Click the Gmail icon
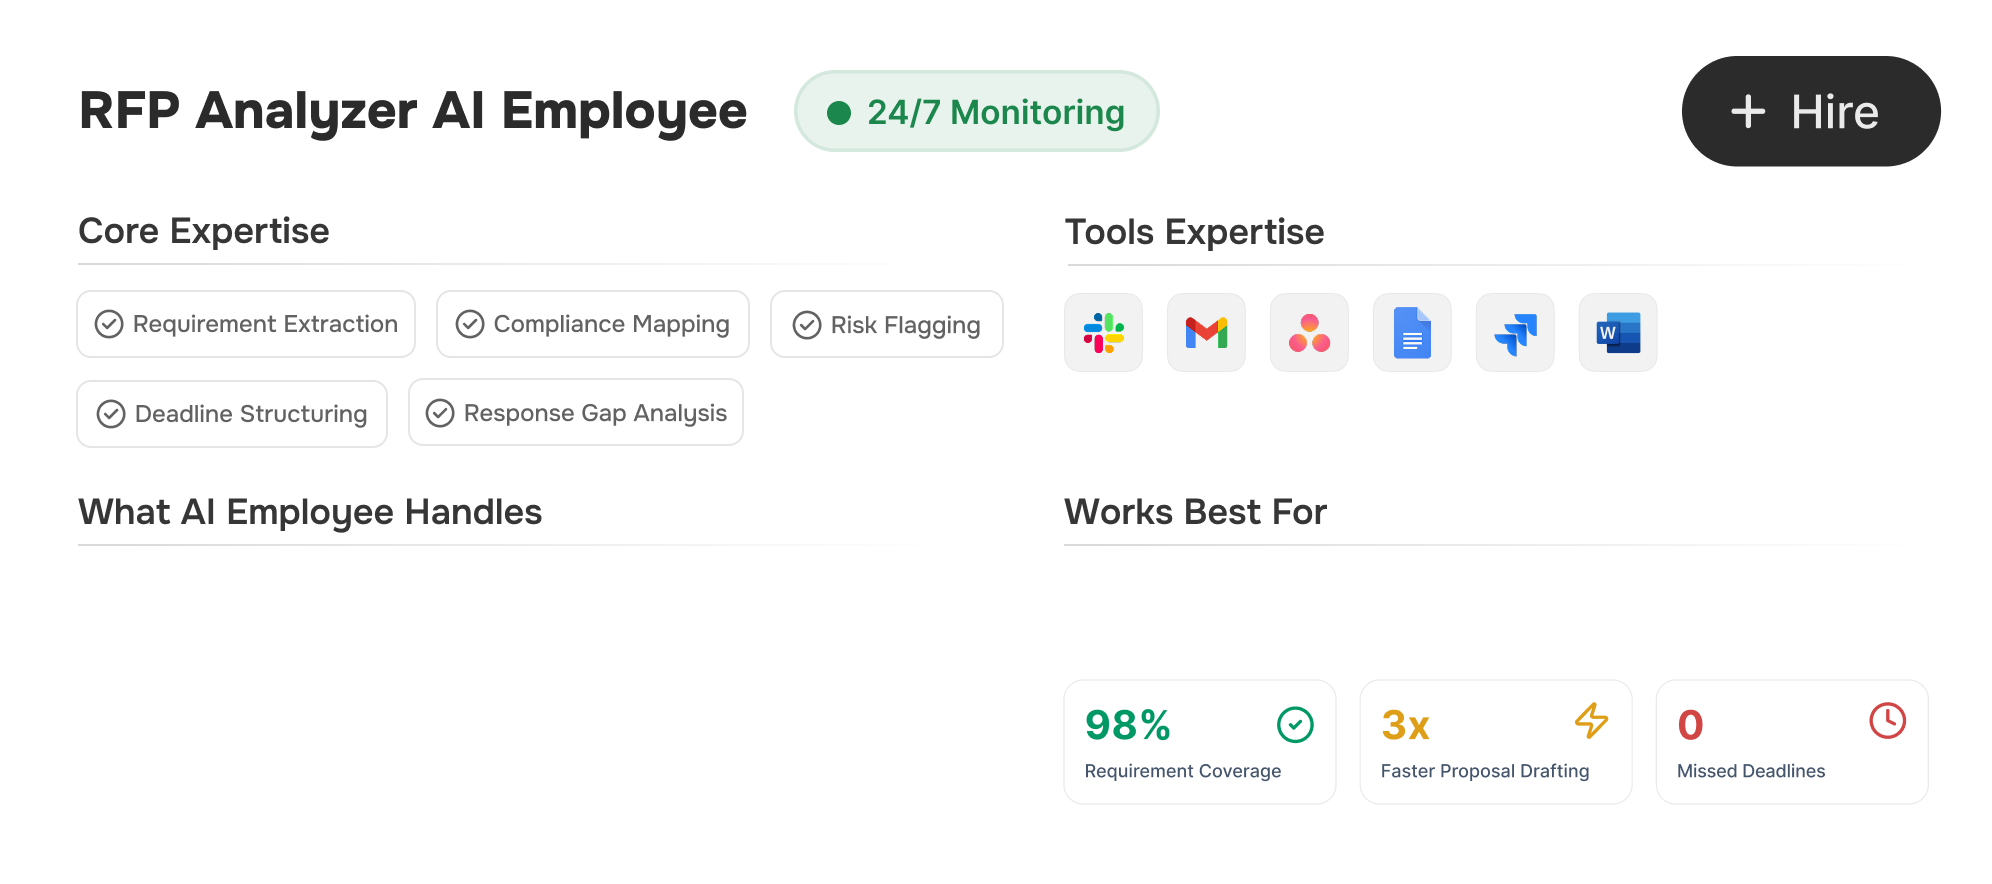Image resolution: width=1992 pixels, height=884 pixels. click(1206, 333)
